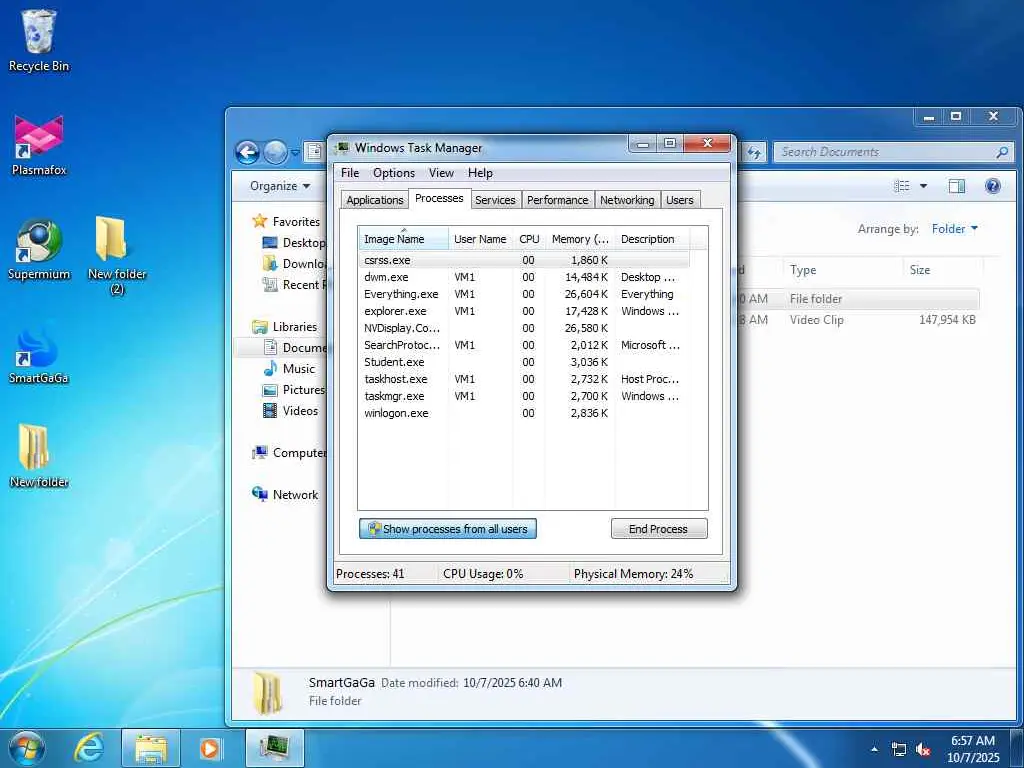This screenshot has height=768, width=1024.
Task: Open the Recycle Bin desktop icon
Action: click(x=39, y=40)
